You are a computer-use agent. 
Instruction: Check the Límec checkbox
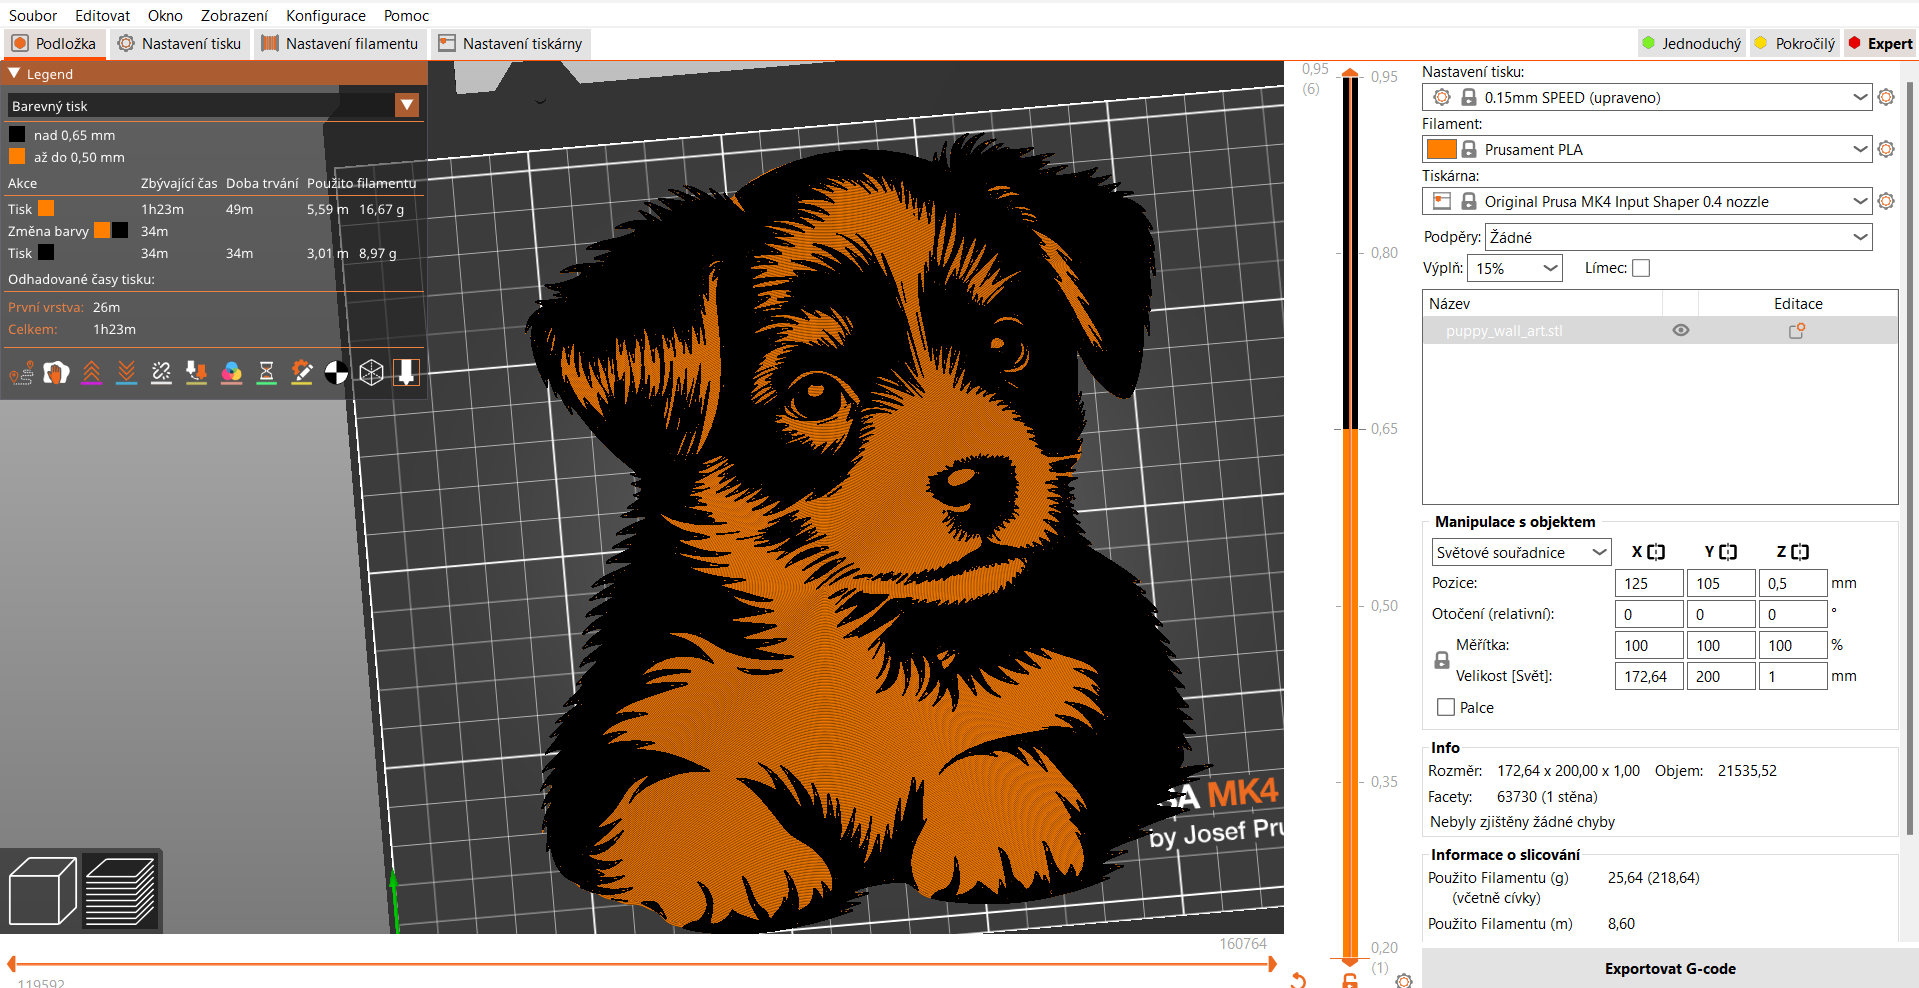[1642, 268]
